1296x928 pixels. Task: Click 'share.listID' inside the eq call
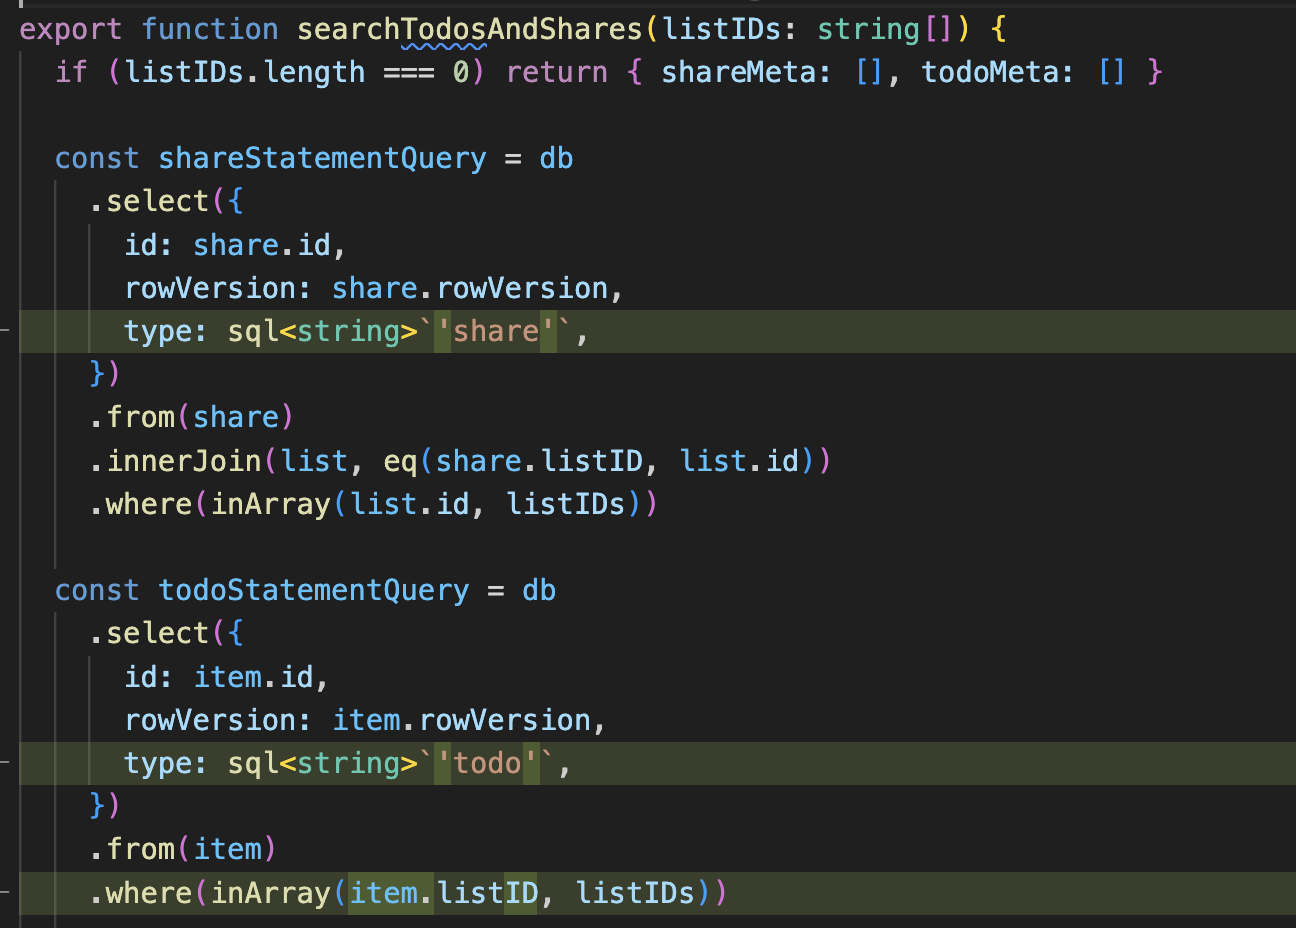pyautogui.click(x=539, y=461)
